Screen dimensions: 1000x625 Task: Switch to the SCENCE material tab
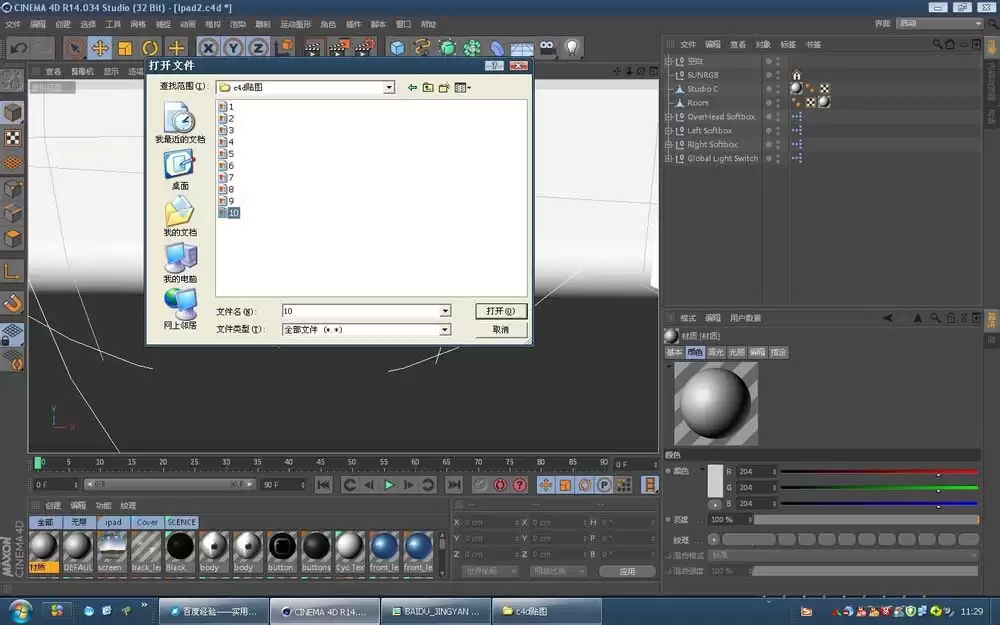pos(180,521)
